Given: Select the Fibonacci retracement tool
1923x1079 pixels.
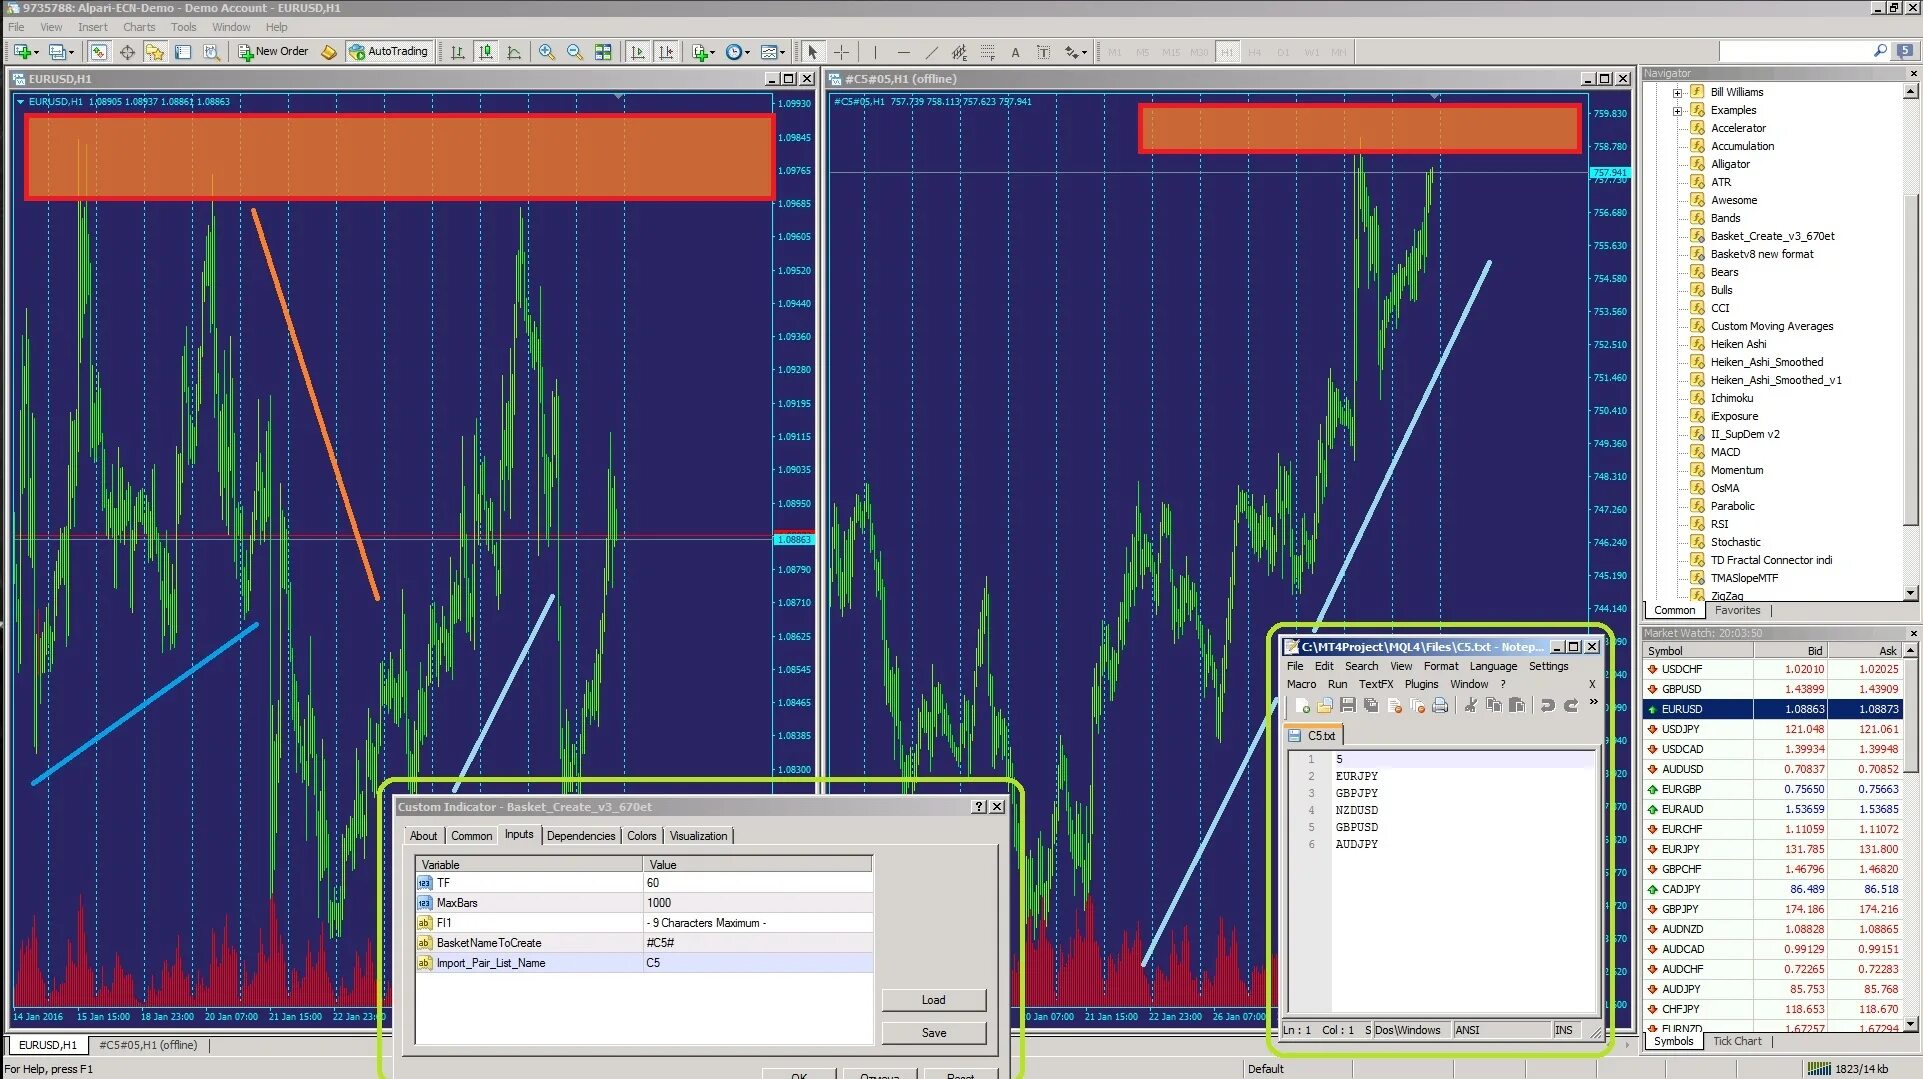Looking at the screenshot, I should pyautogui.click(x=987, y=52).
